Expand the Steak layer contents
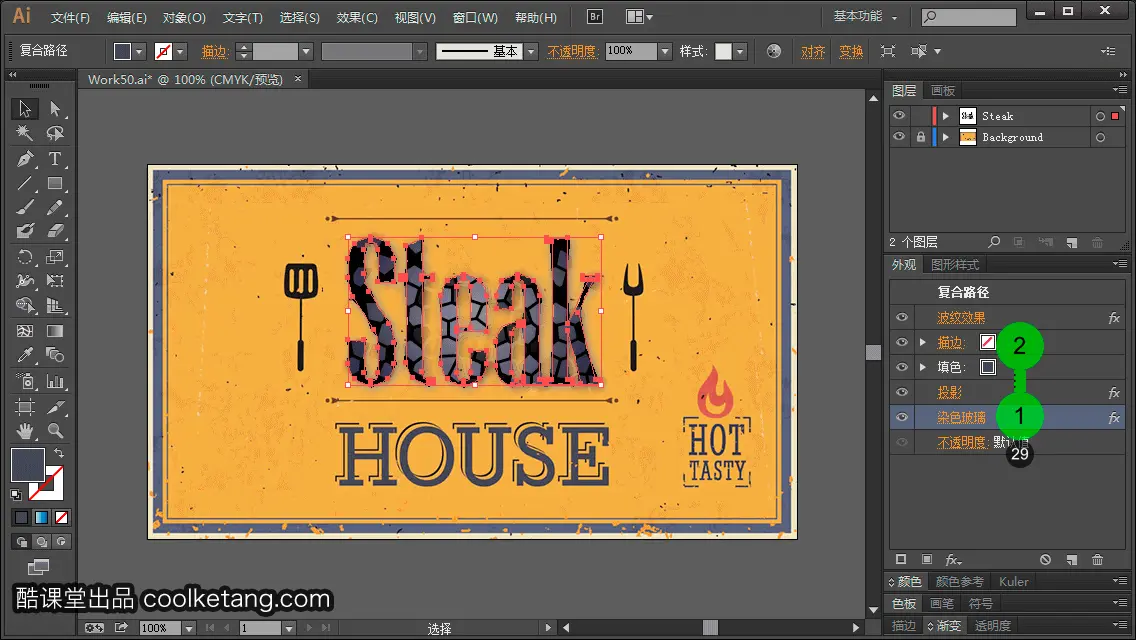This screenshot has width=1136, height=640. (x=945, y=116)
